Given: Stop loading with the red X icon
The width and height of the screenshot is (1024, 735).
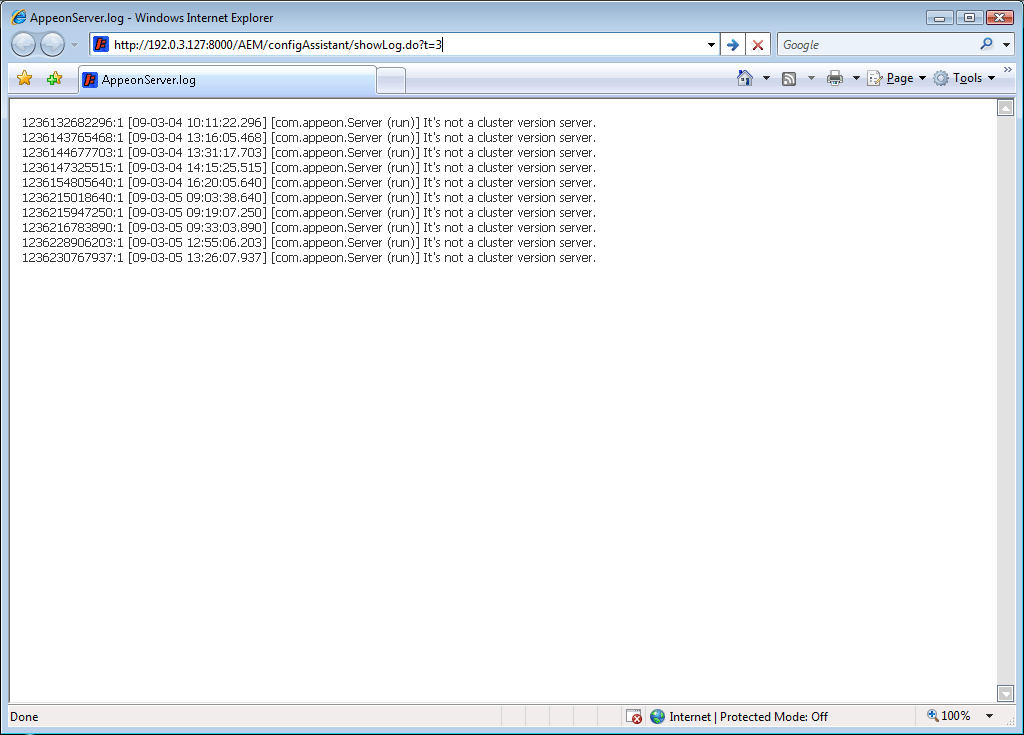Looking at the screenshot, I should point(757,44).
